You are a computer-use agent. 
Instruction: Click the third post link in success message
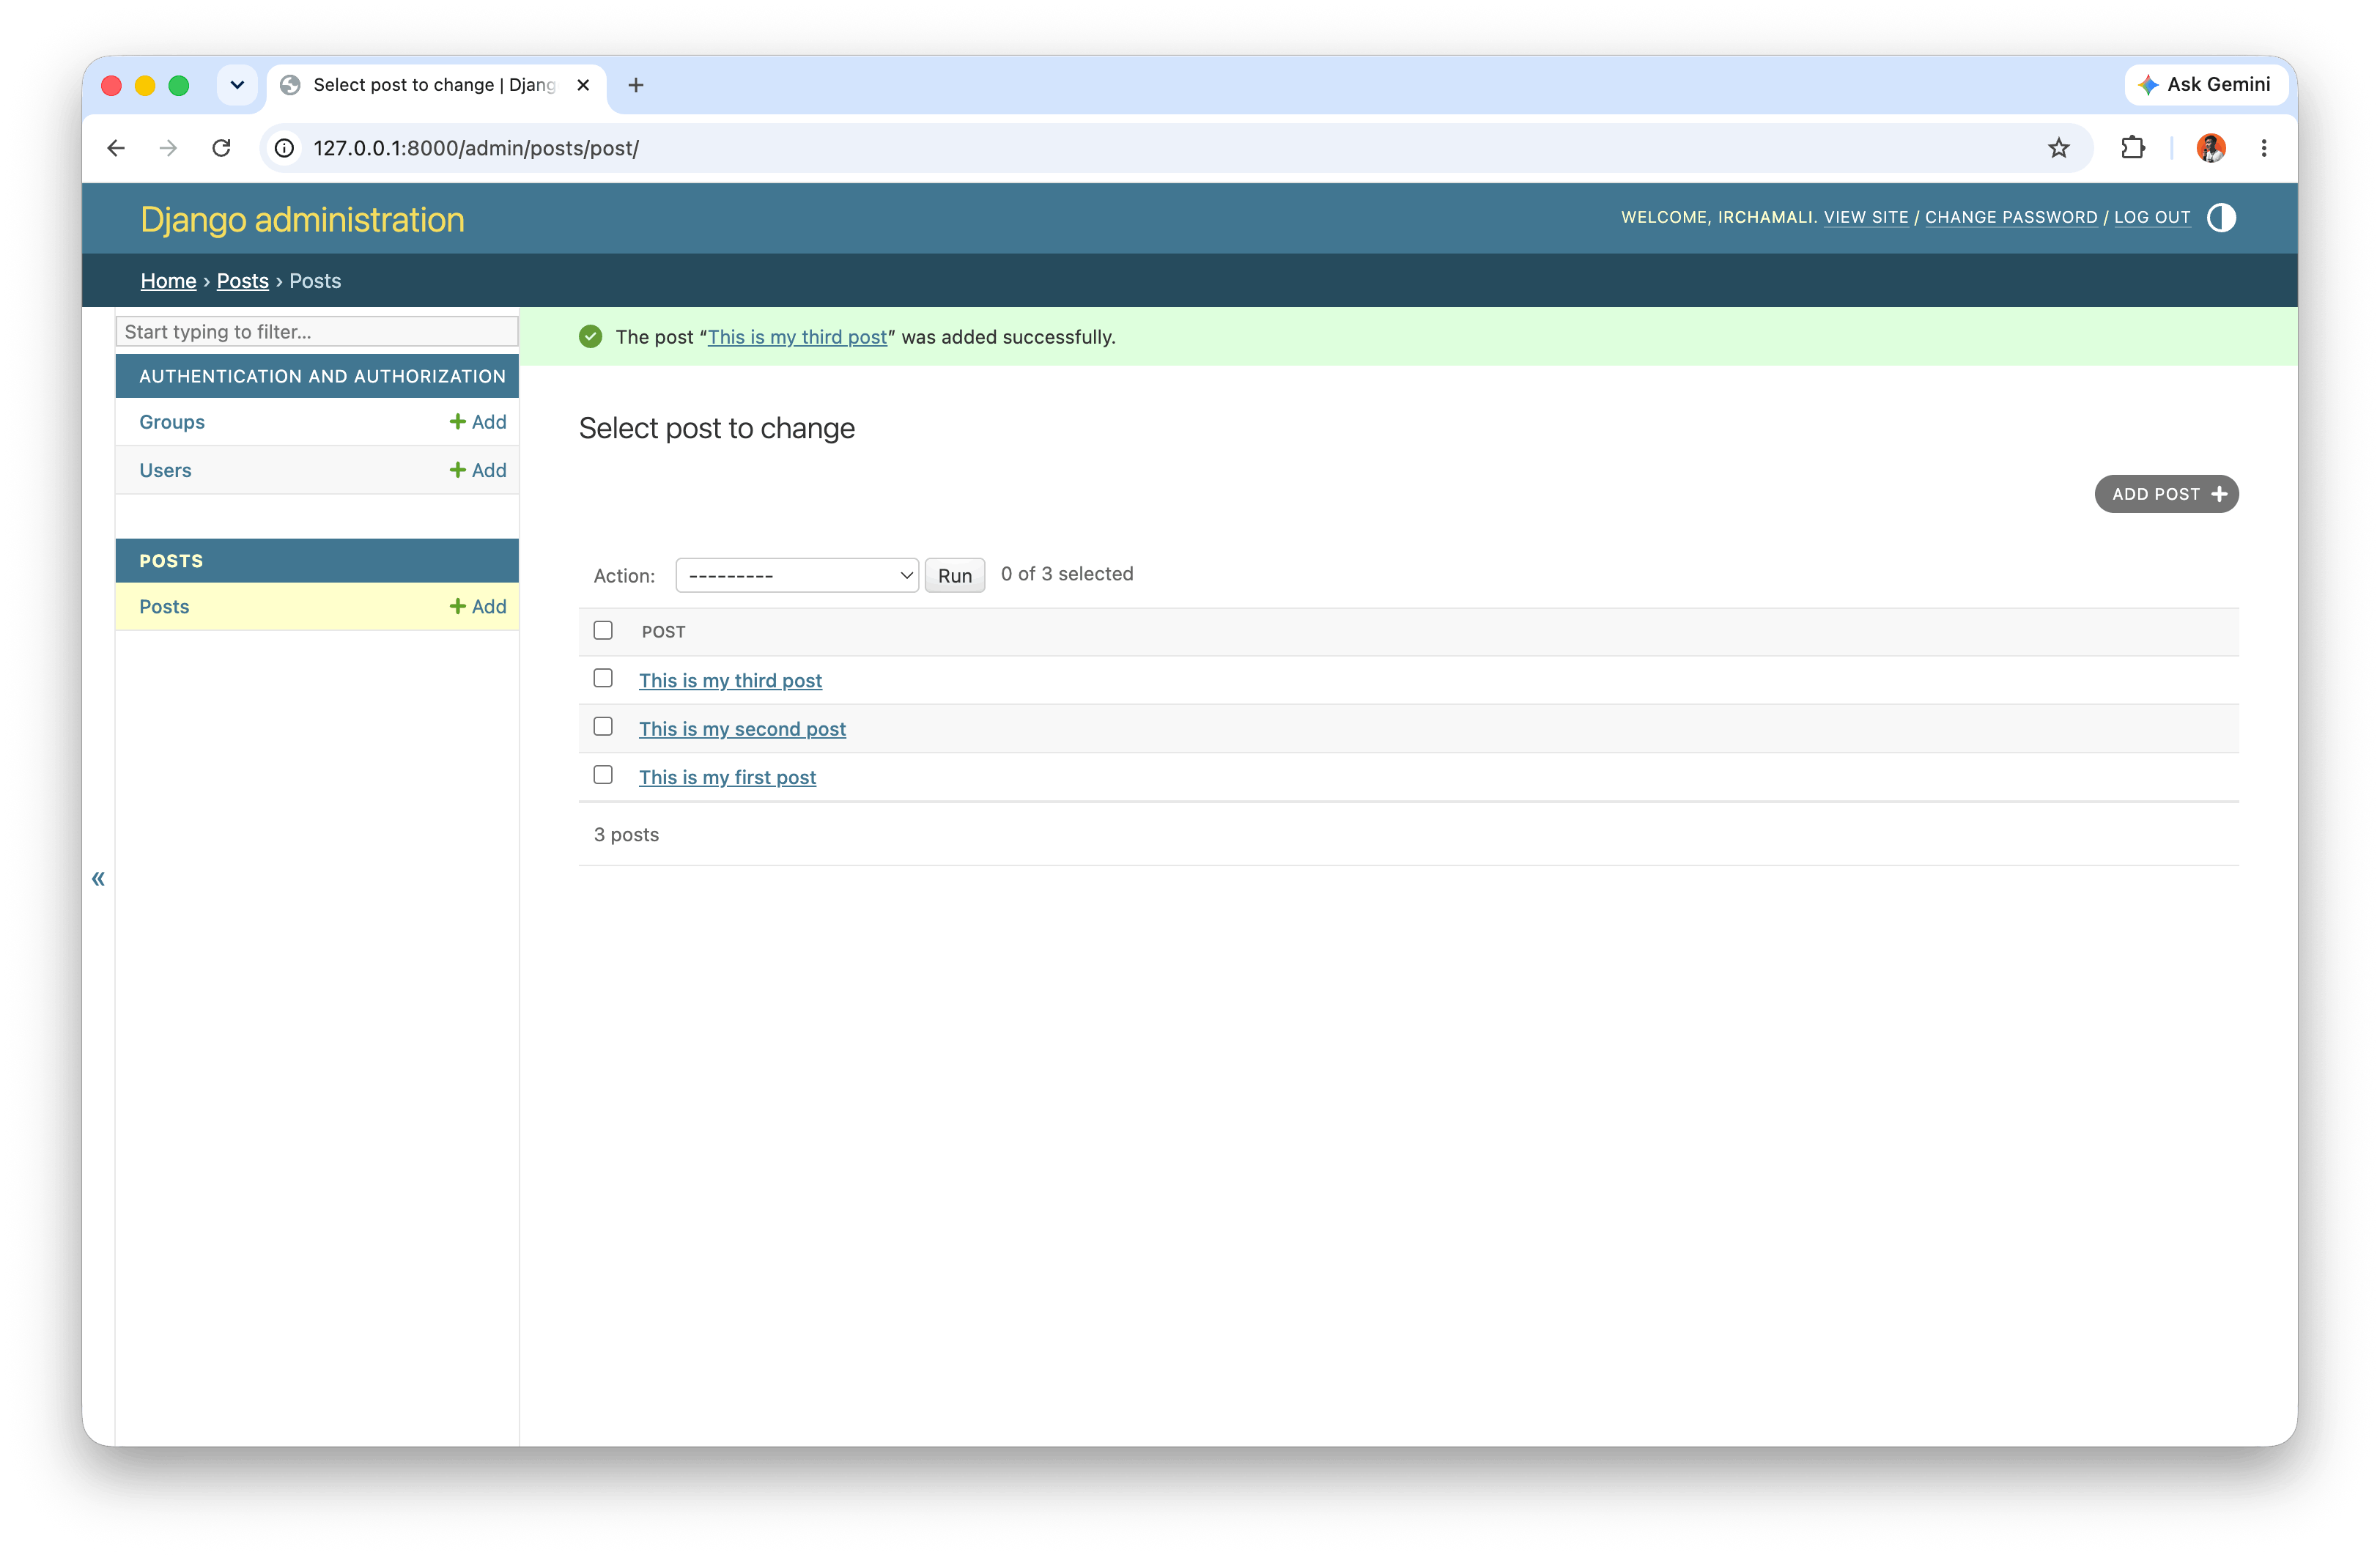pyautogui.click(x=797, y=337)
